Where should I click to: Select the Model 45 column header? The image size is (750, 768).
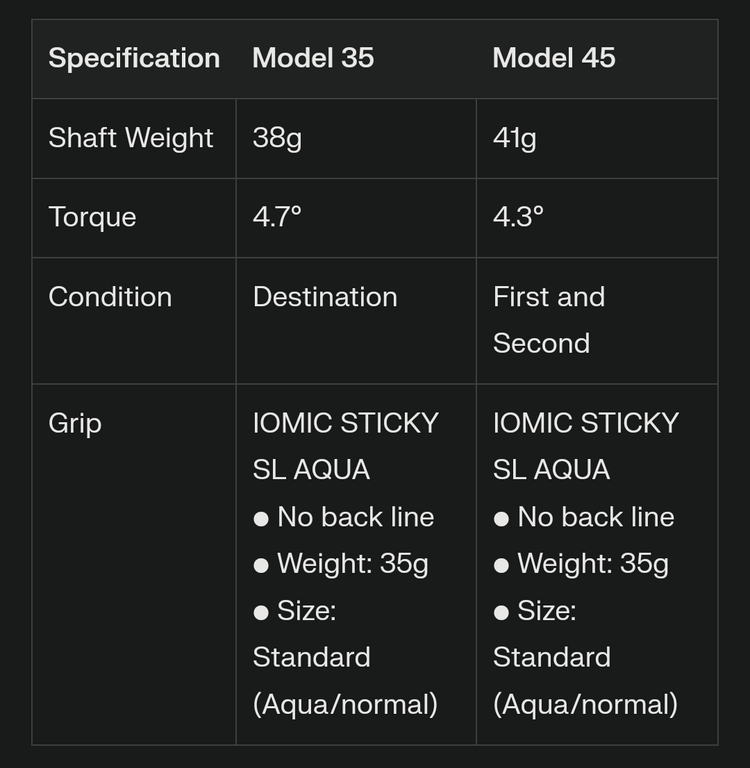pyautogui.click(x=553, y=58)
